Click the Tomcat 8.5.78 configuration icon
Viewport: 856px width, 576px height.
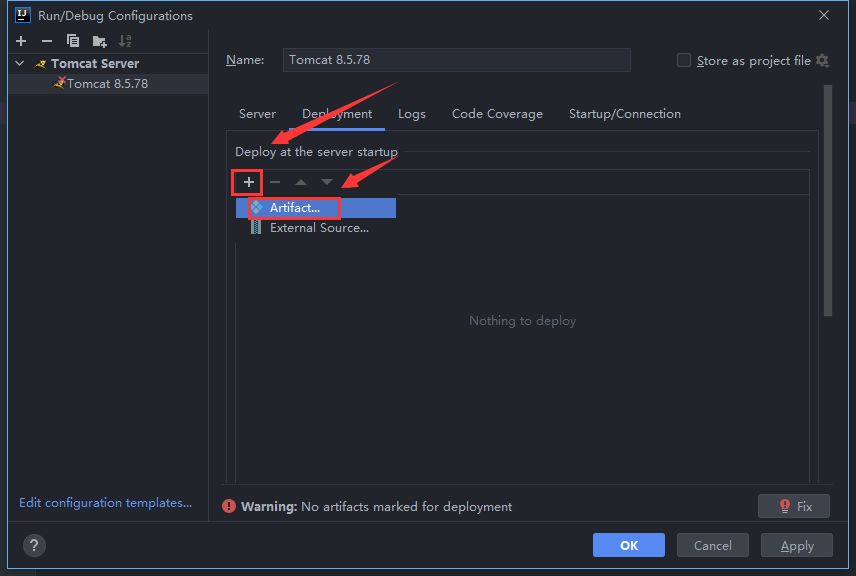tap(59, 83)
